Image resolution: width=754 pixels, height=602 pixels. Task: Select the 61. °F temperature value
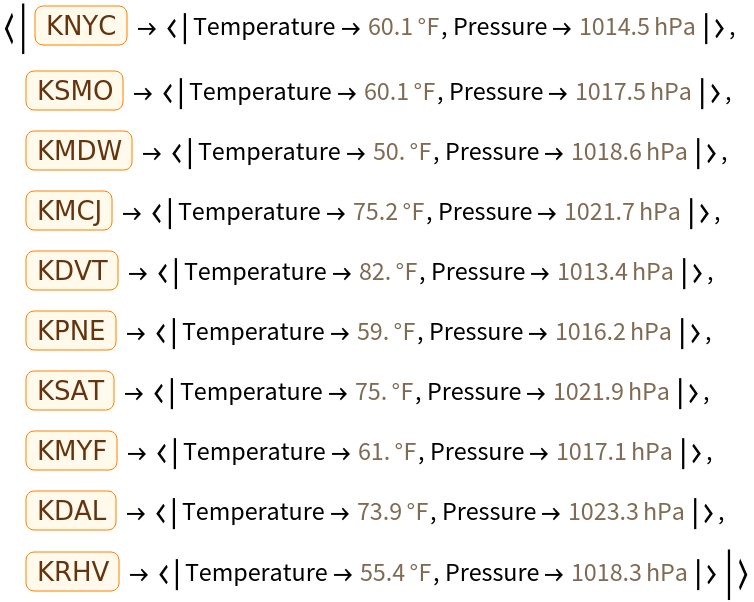391,453
